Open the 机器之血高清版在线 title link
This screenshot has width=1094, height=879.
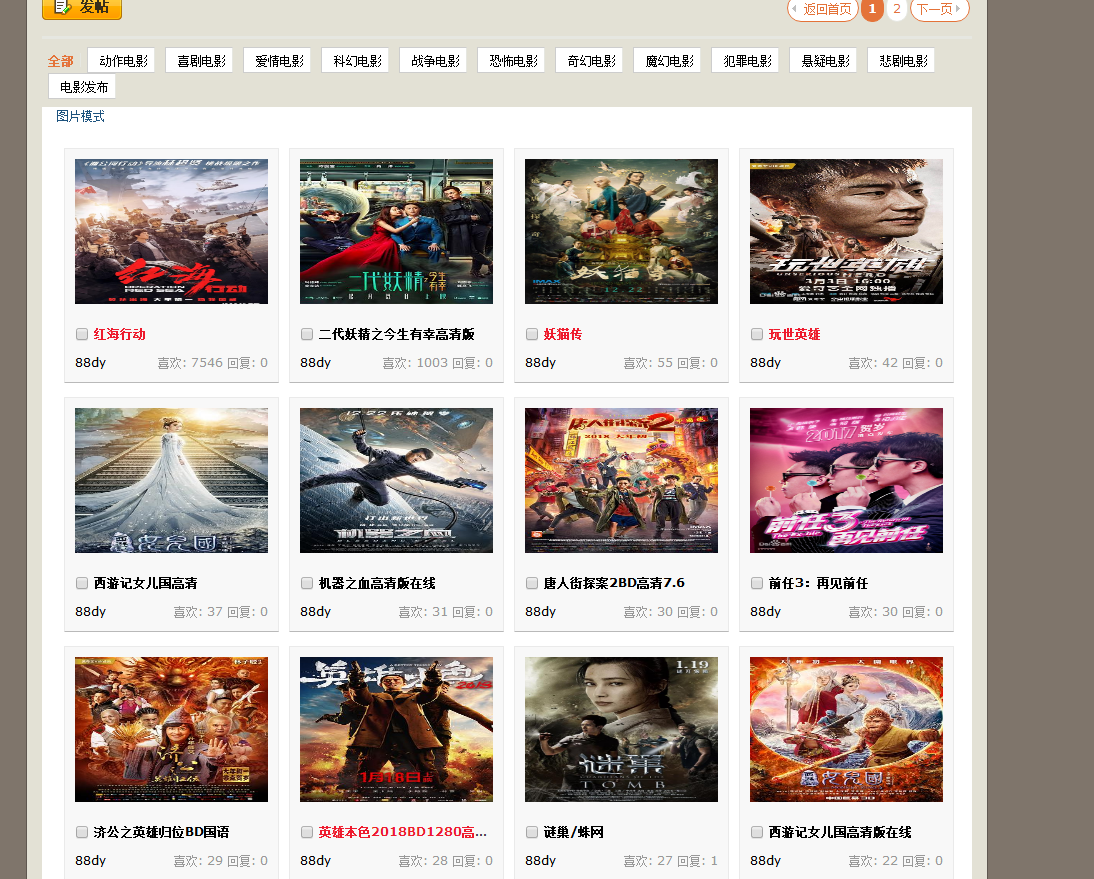click(377, 583)
